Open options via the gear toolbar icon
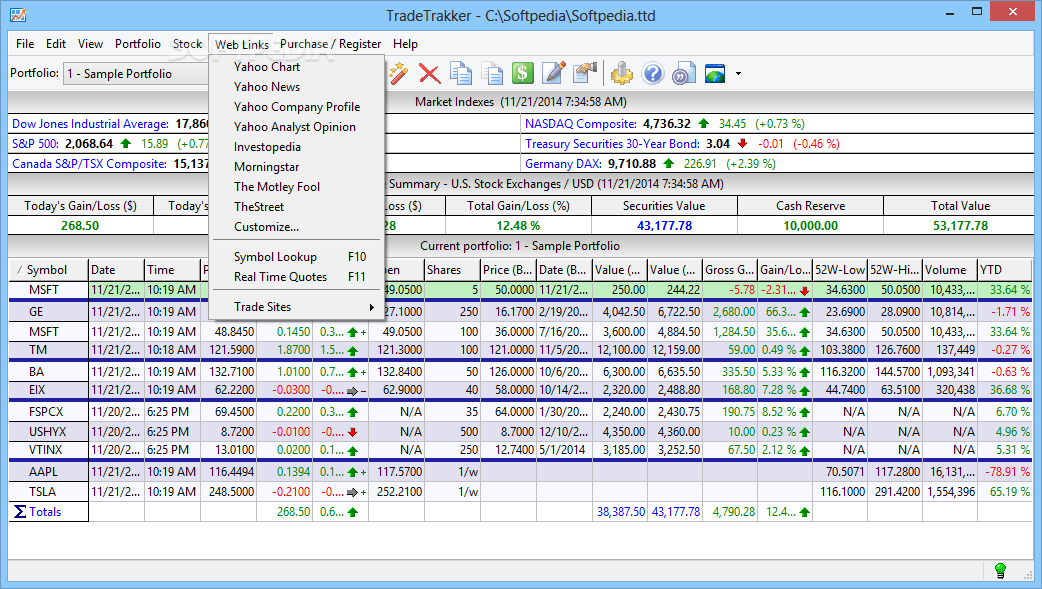 pos(622,73)
